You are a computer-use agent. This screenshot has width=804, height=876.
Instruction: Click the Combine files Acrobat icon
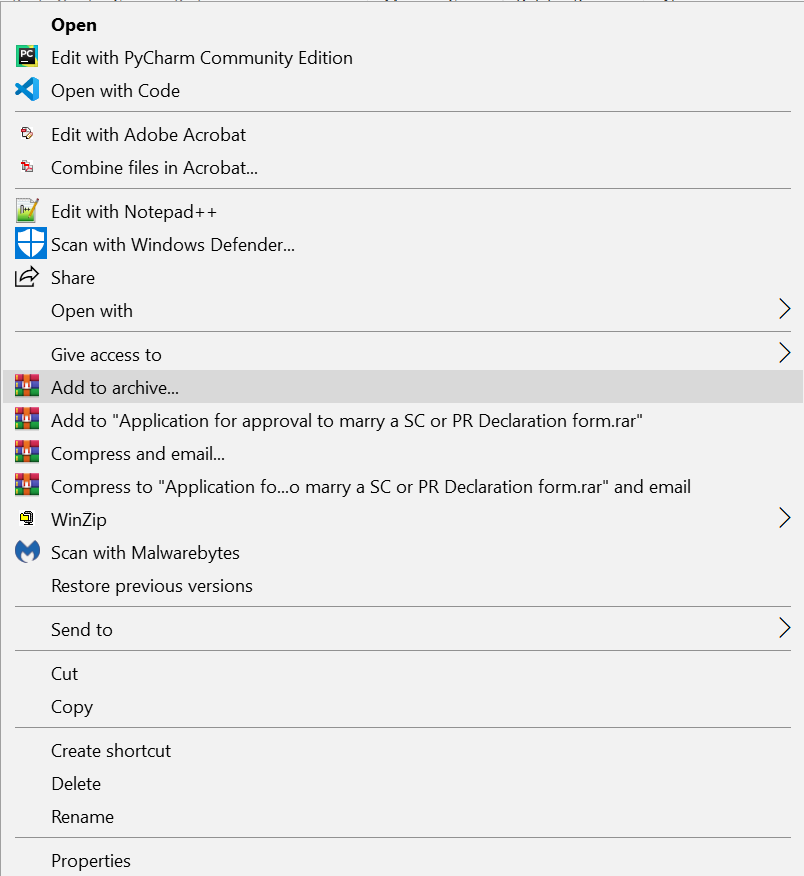point(27,167)
